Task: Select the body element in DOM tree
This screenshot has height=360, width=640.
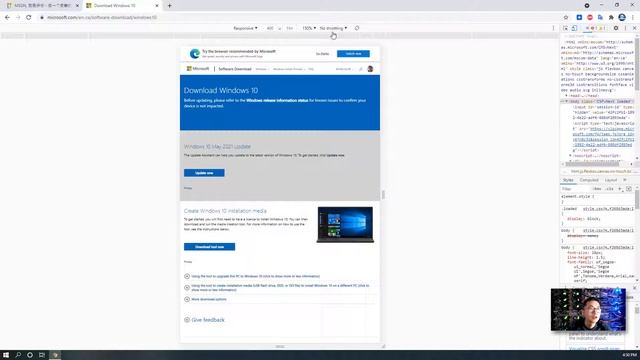Action: point(598,101)
